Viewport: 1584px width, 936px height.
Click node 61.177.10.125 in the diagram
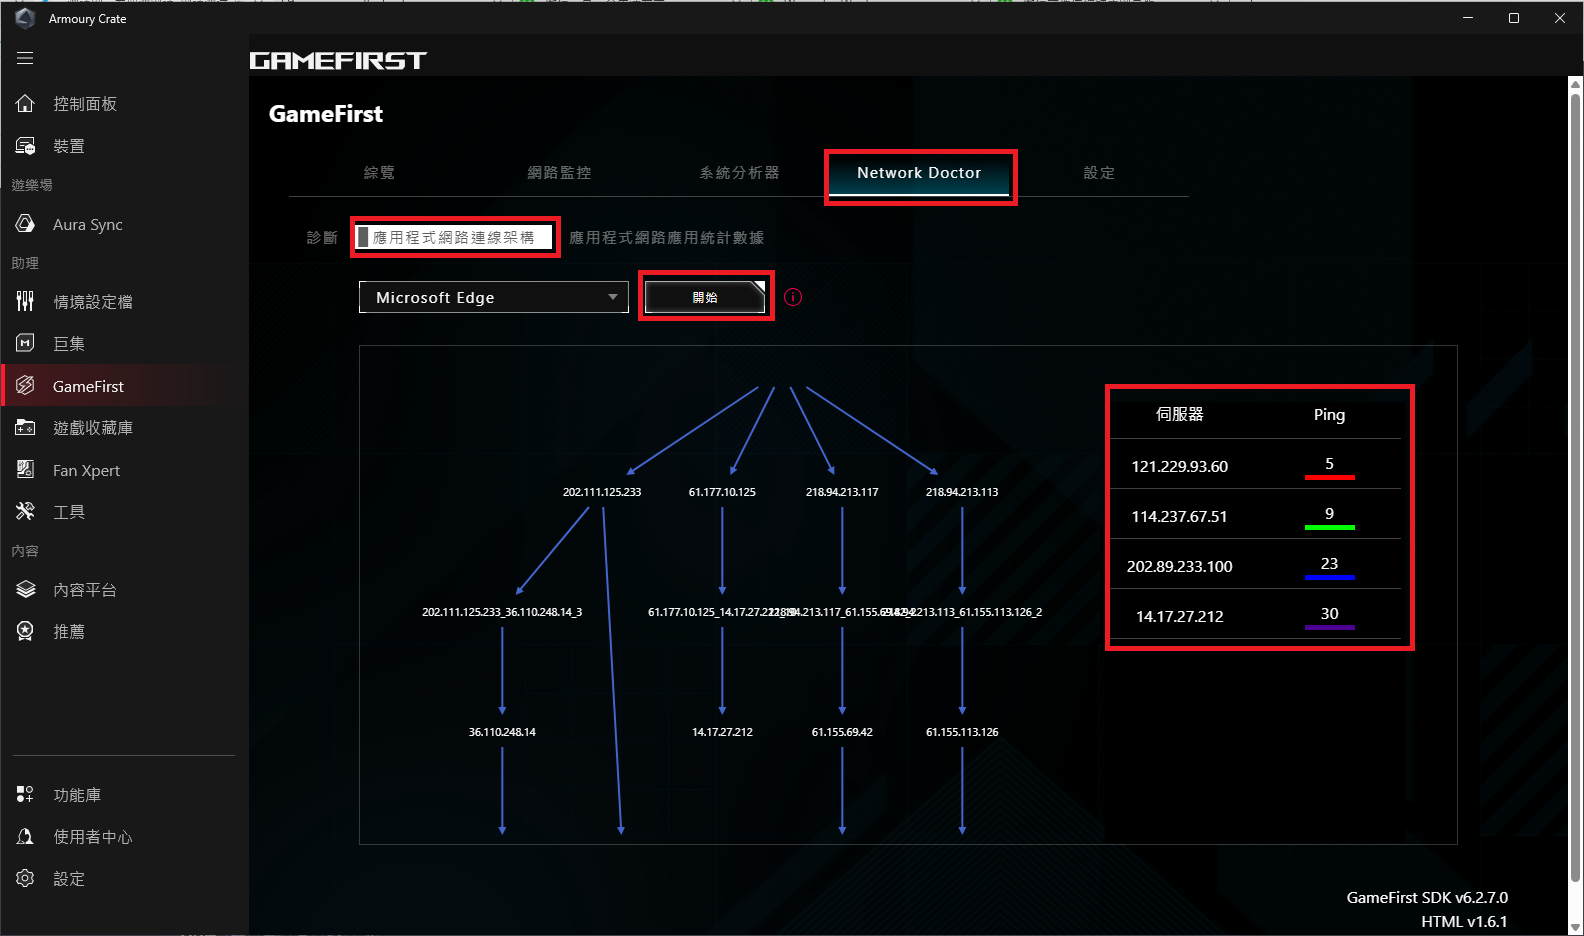pyautogui.click(x=722, y=492)
